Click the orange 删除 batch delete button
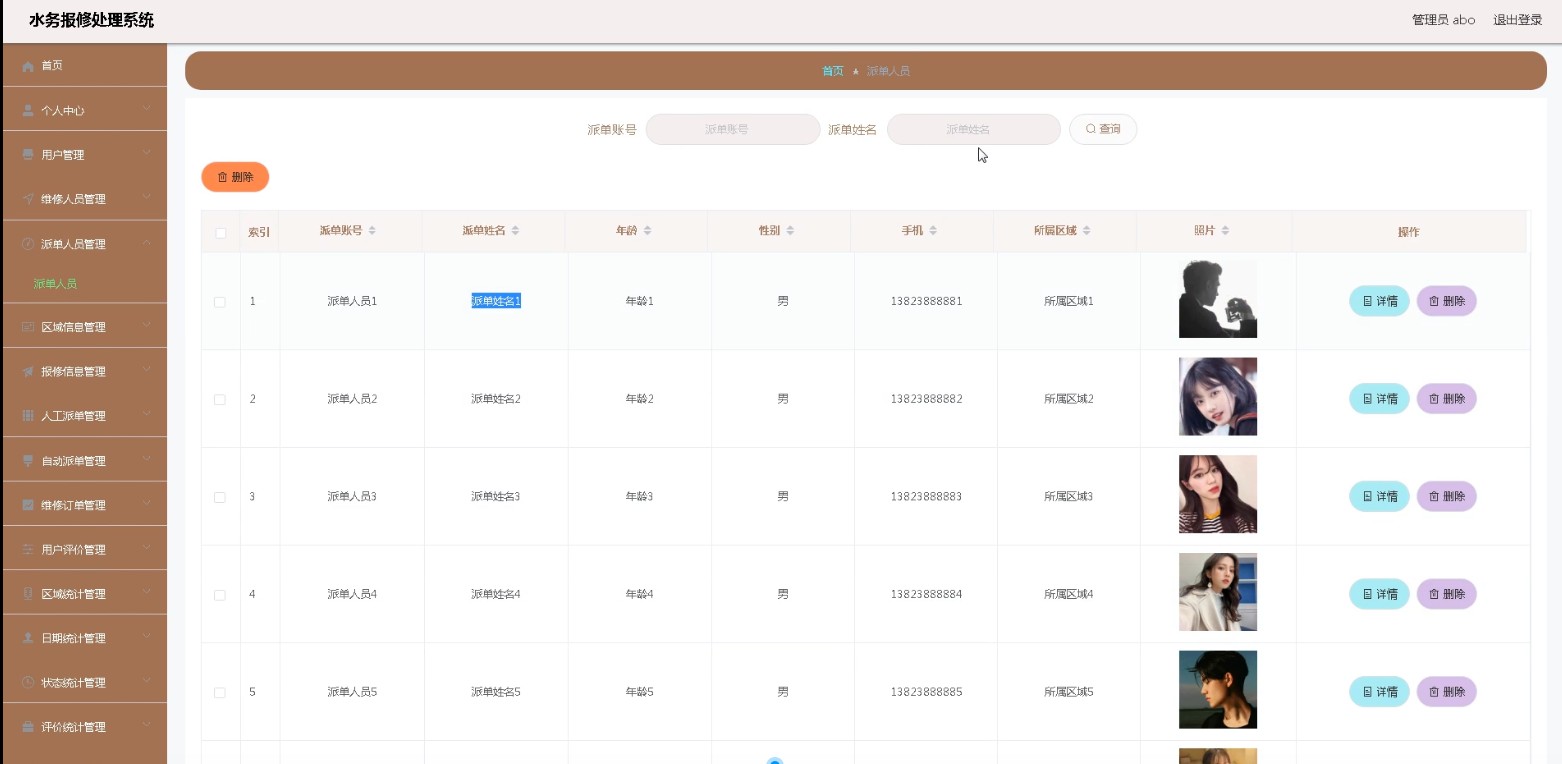 (x=235, y=177)
